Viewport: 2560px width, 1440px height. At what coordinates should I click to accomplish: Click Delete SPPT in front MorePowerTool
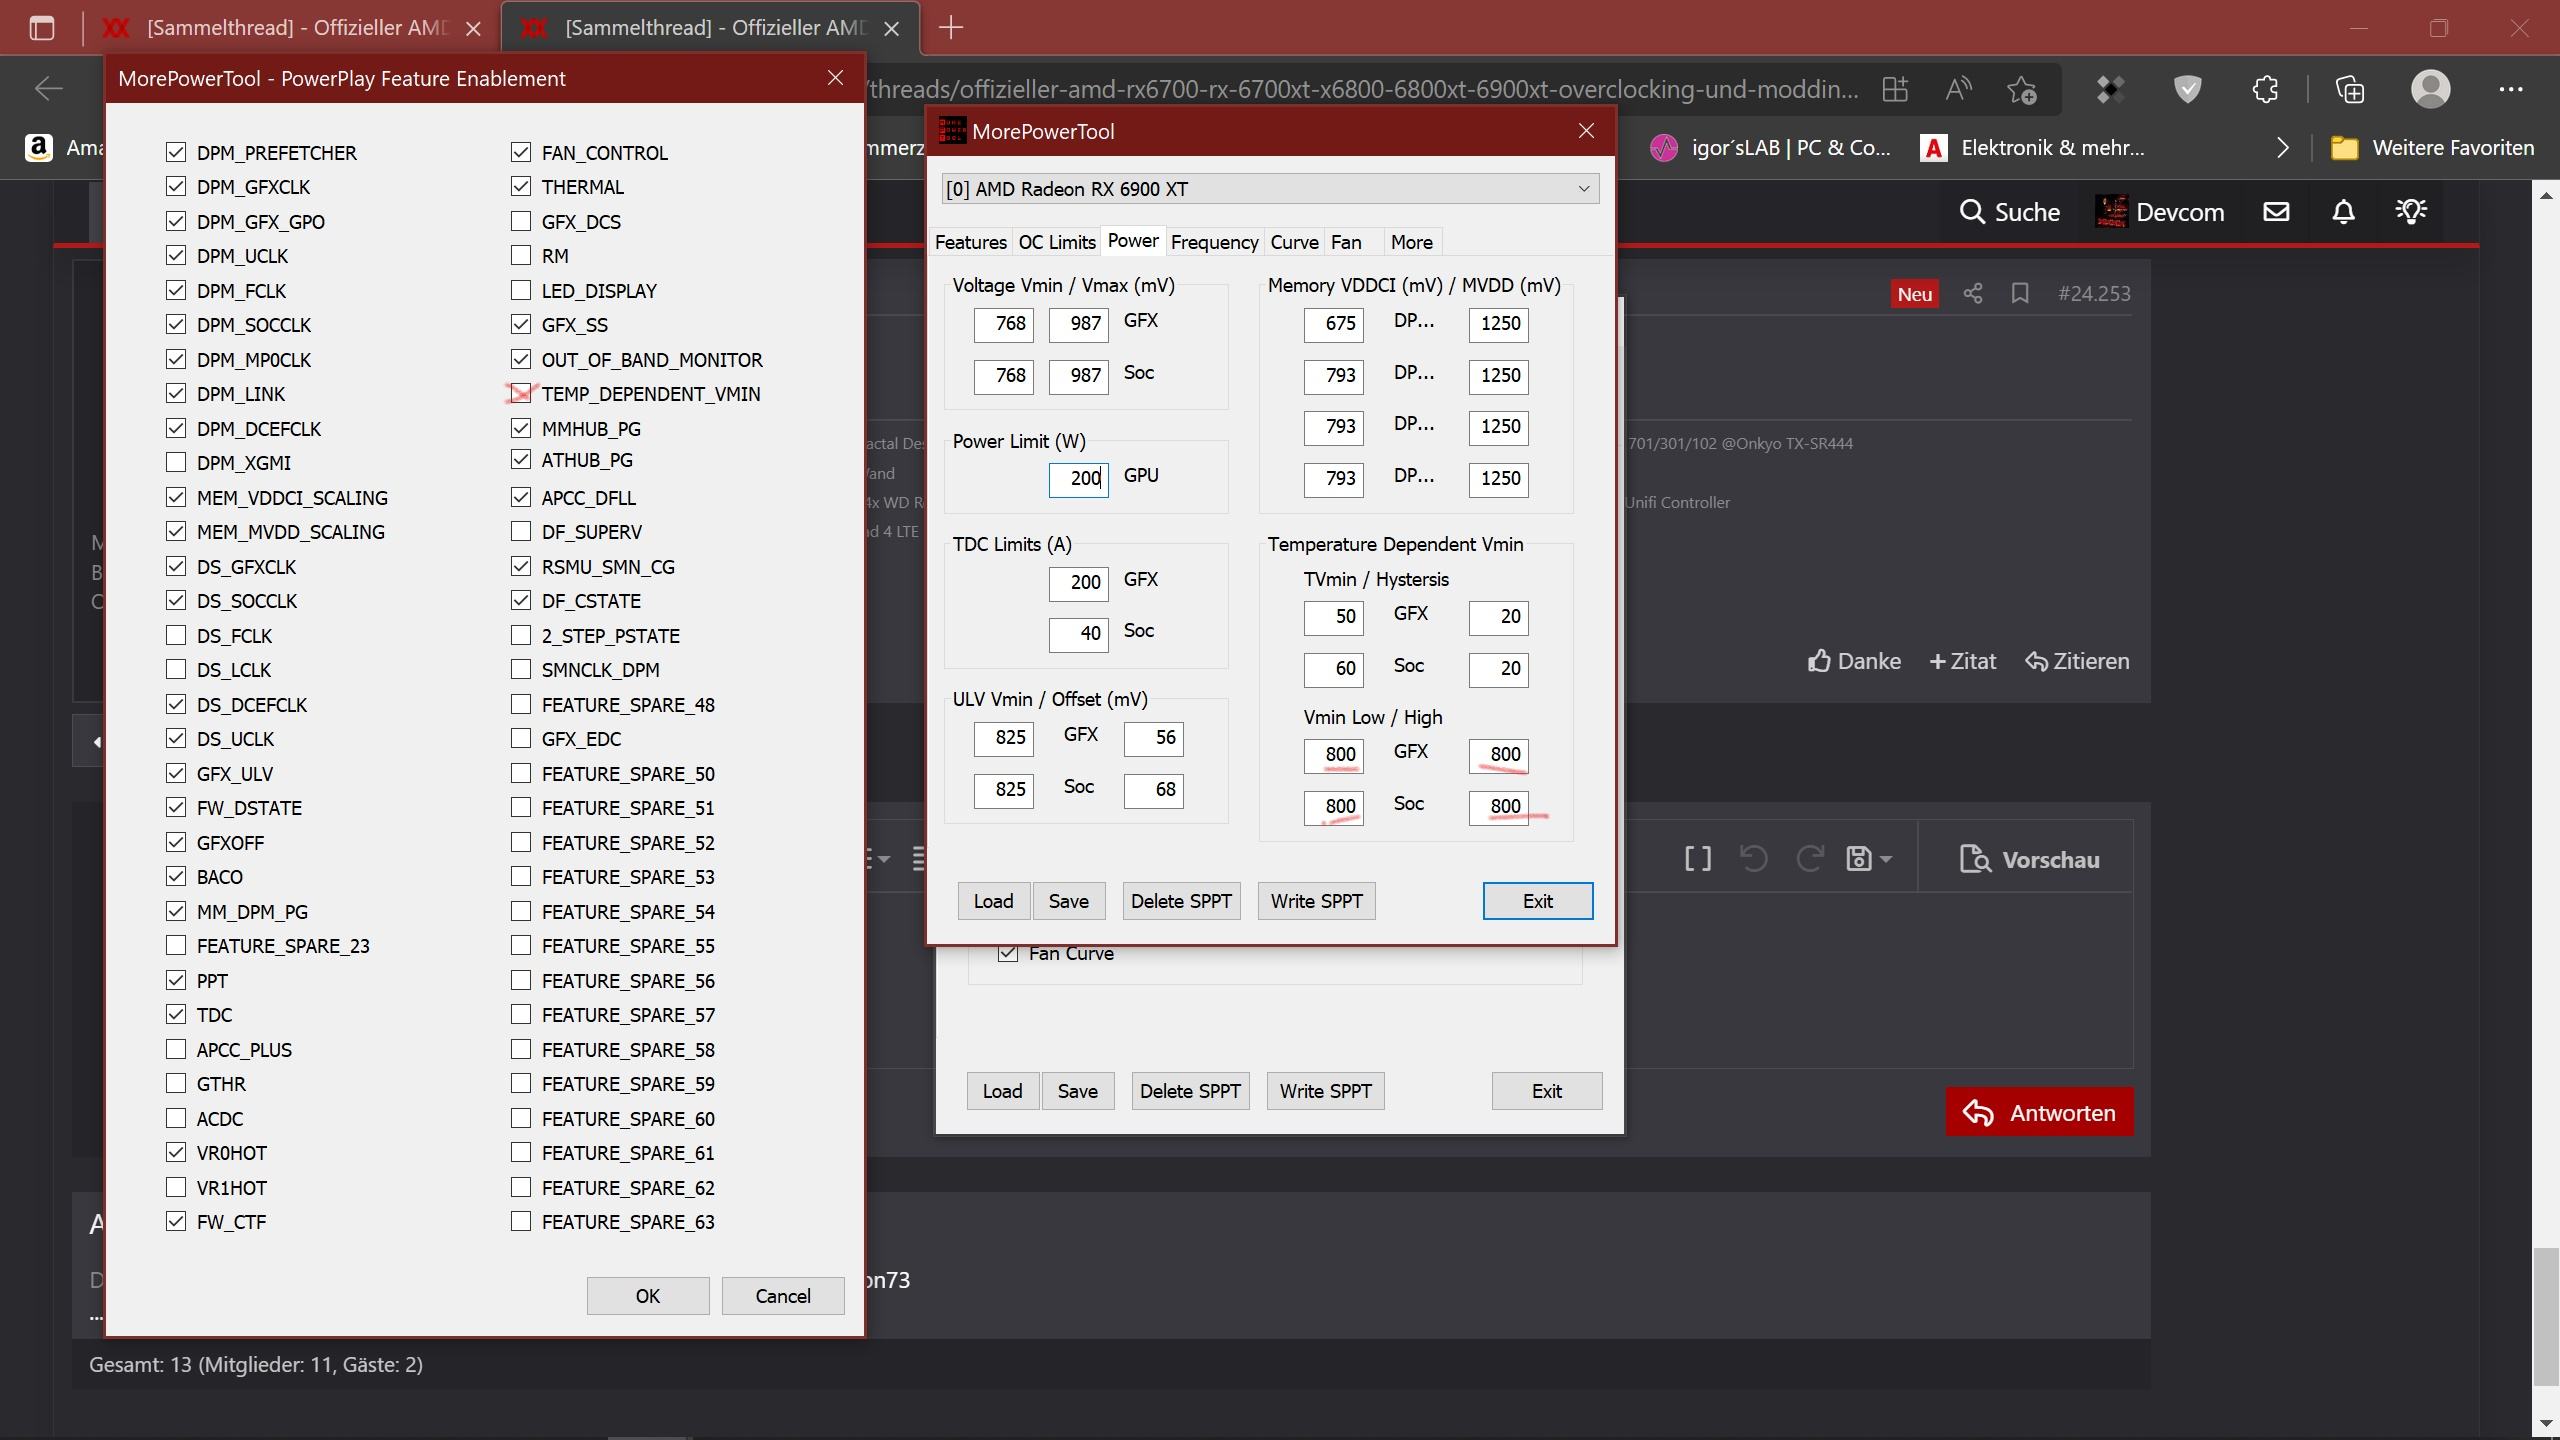[1181, 901]
